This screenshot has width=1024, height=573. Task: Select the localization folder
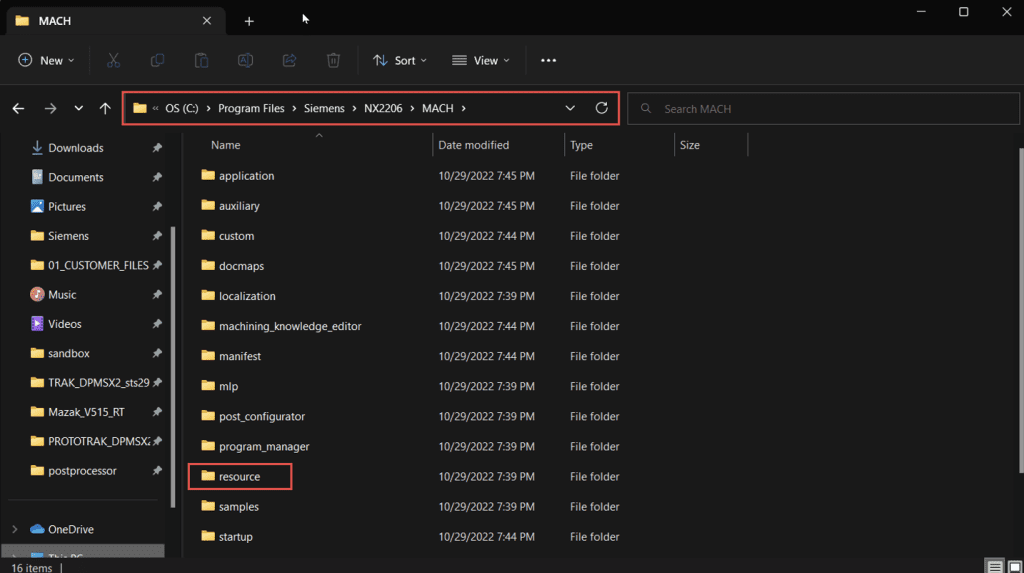[x=238, y=296]
